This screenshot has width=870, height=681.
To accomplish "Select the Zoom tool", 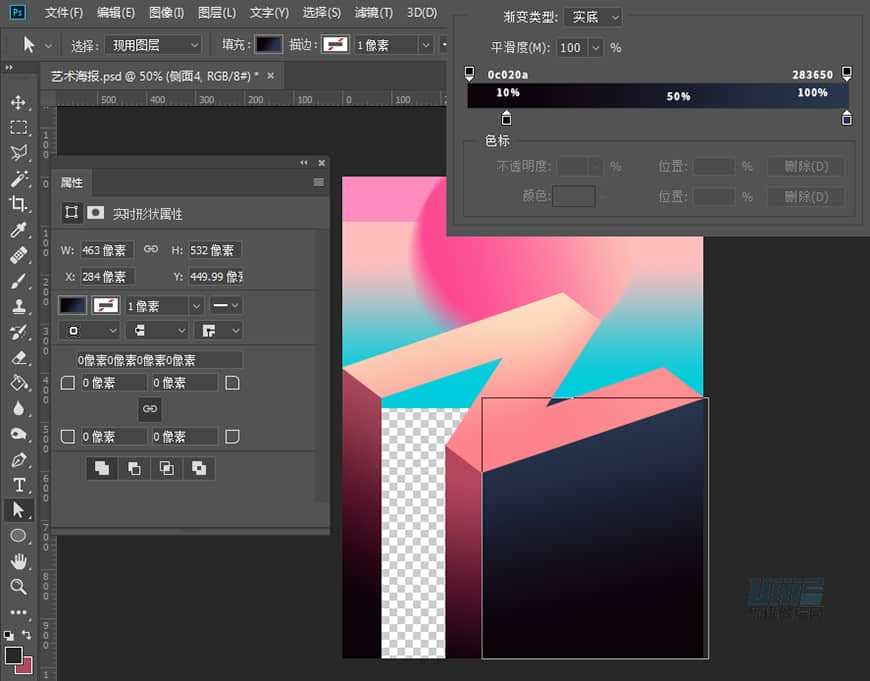I will pyautogui.click(x=18, y=587).
